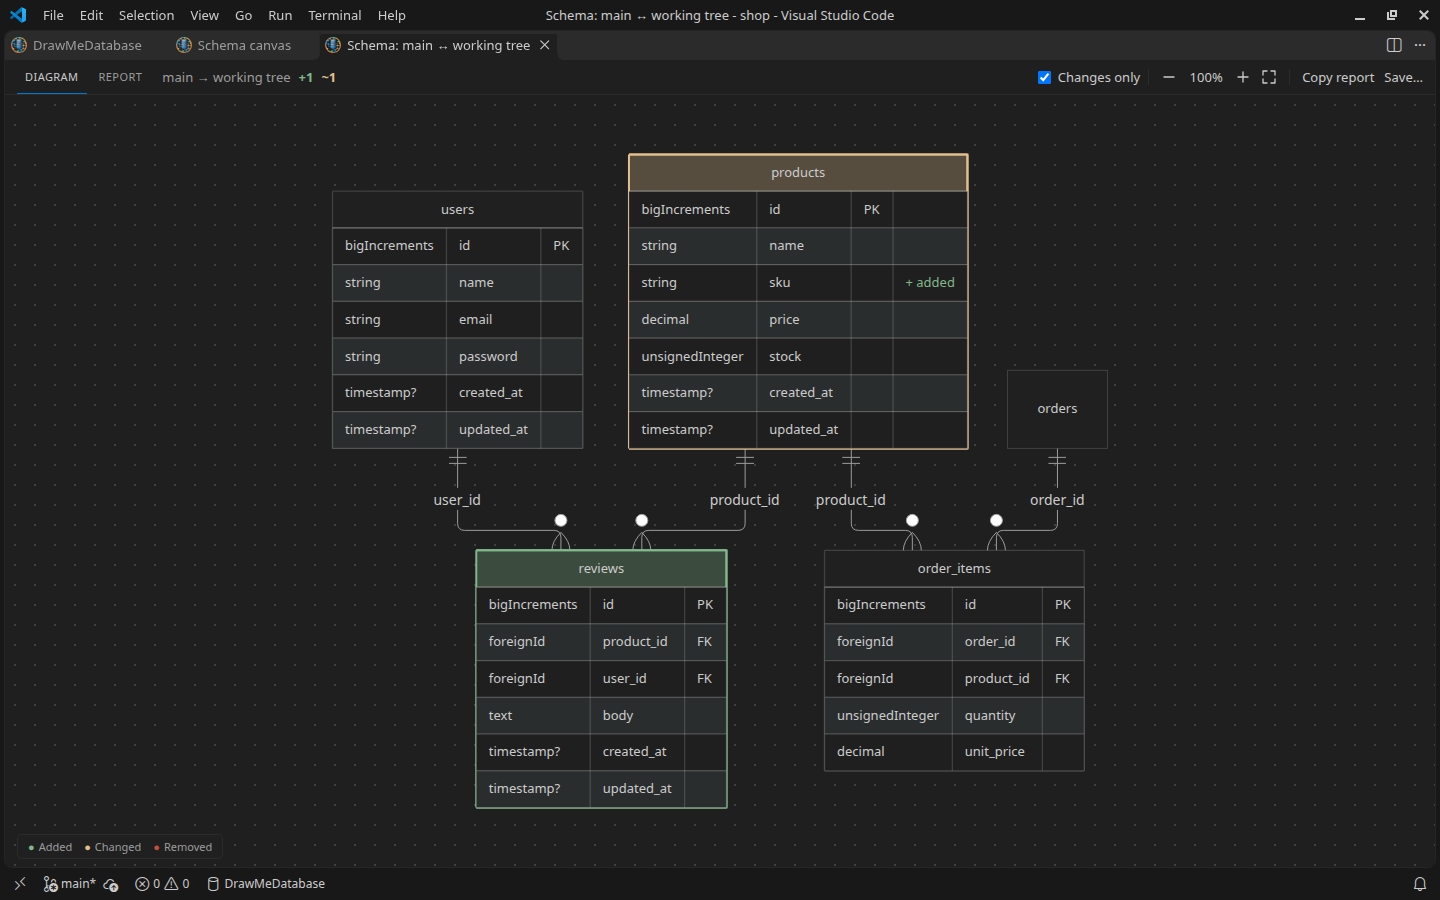1440x900 pixels.
Task: Open the Go menu
Action: [x=243, y=15]
